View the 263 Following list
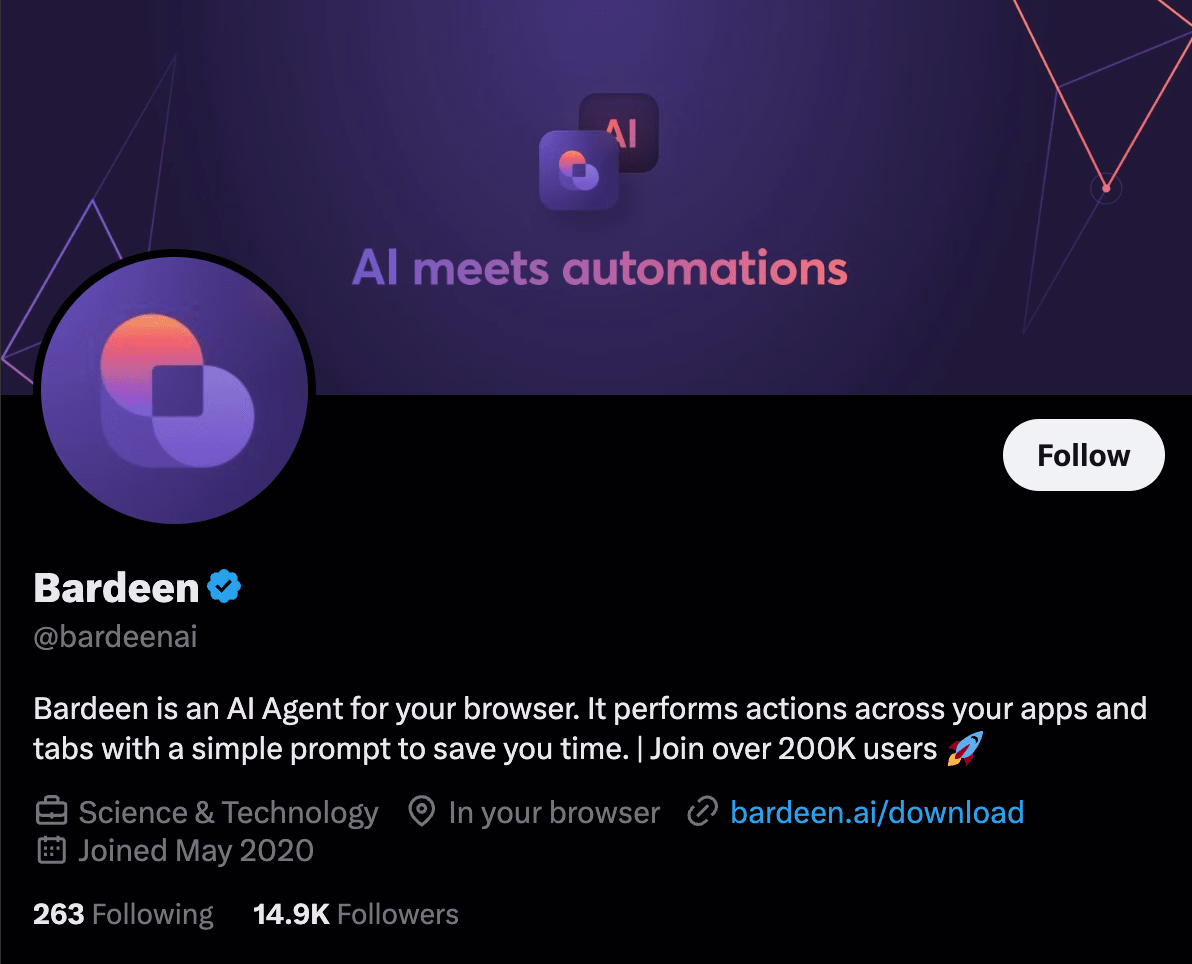Viewport: 1192px width, 964px height. coord(123,914)
